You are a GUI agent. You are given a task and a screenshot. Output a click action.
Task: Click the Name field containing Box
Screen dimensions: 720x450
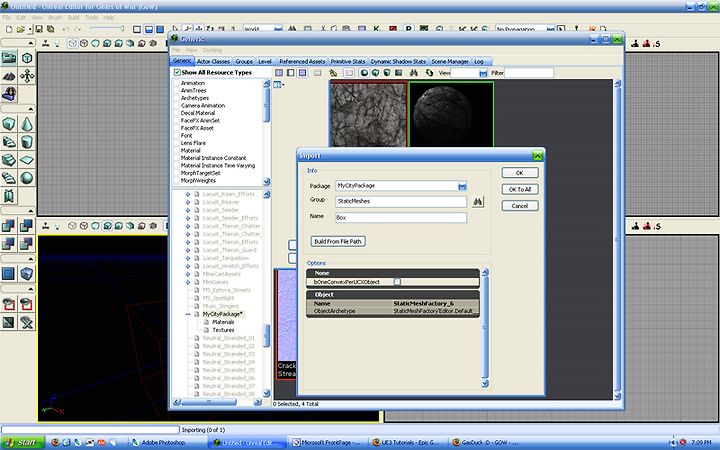click(401, 218)
